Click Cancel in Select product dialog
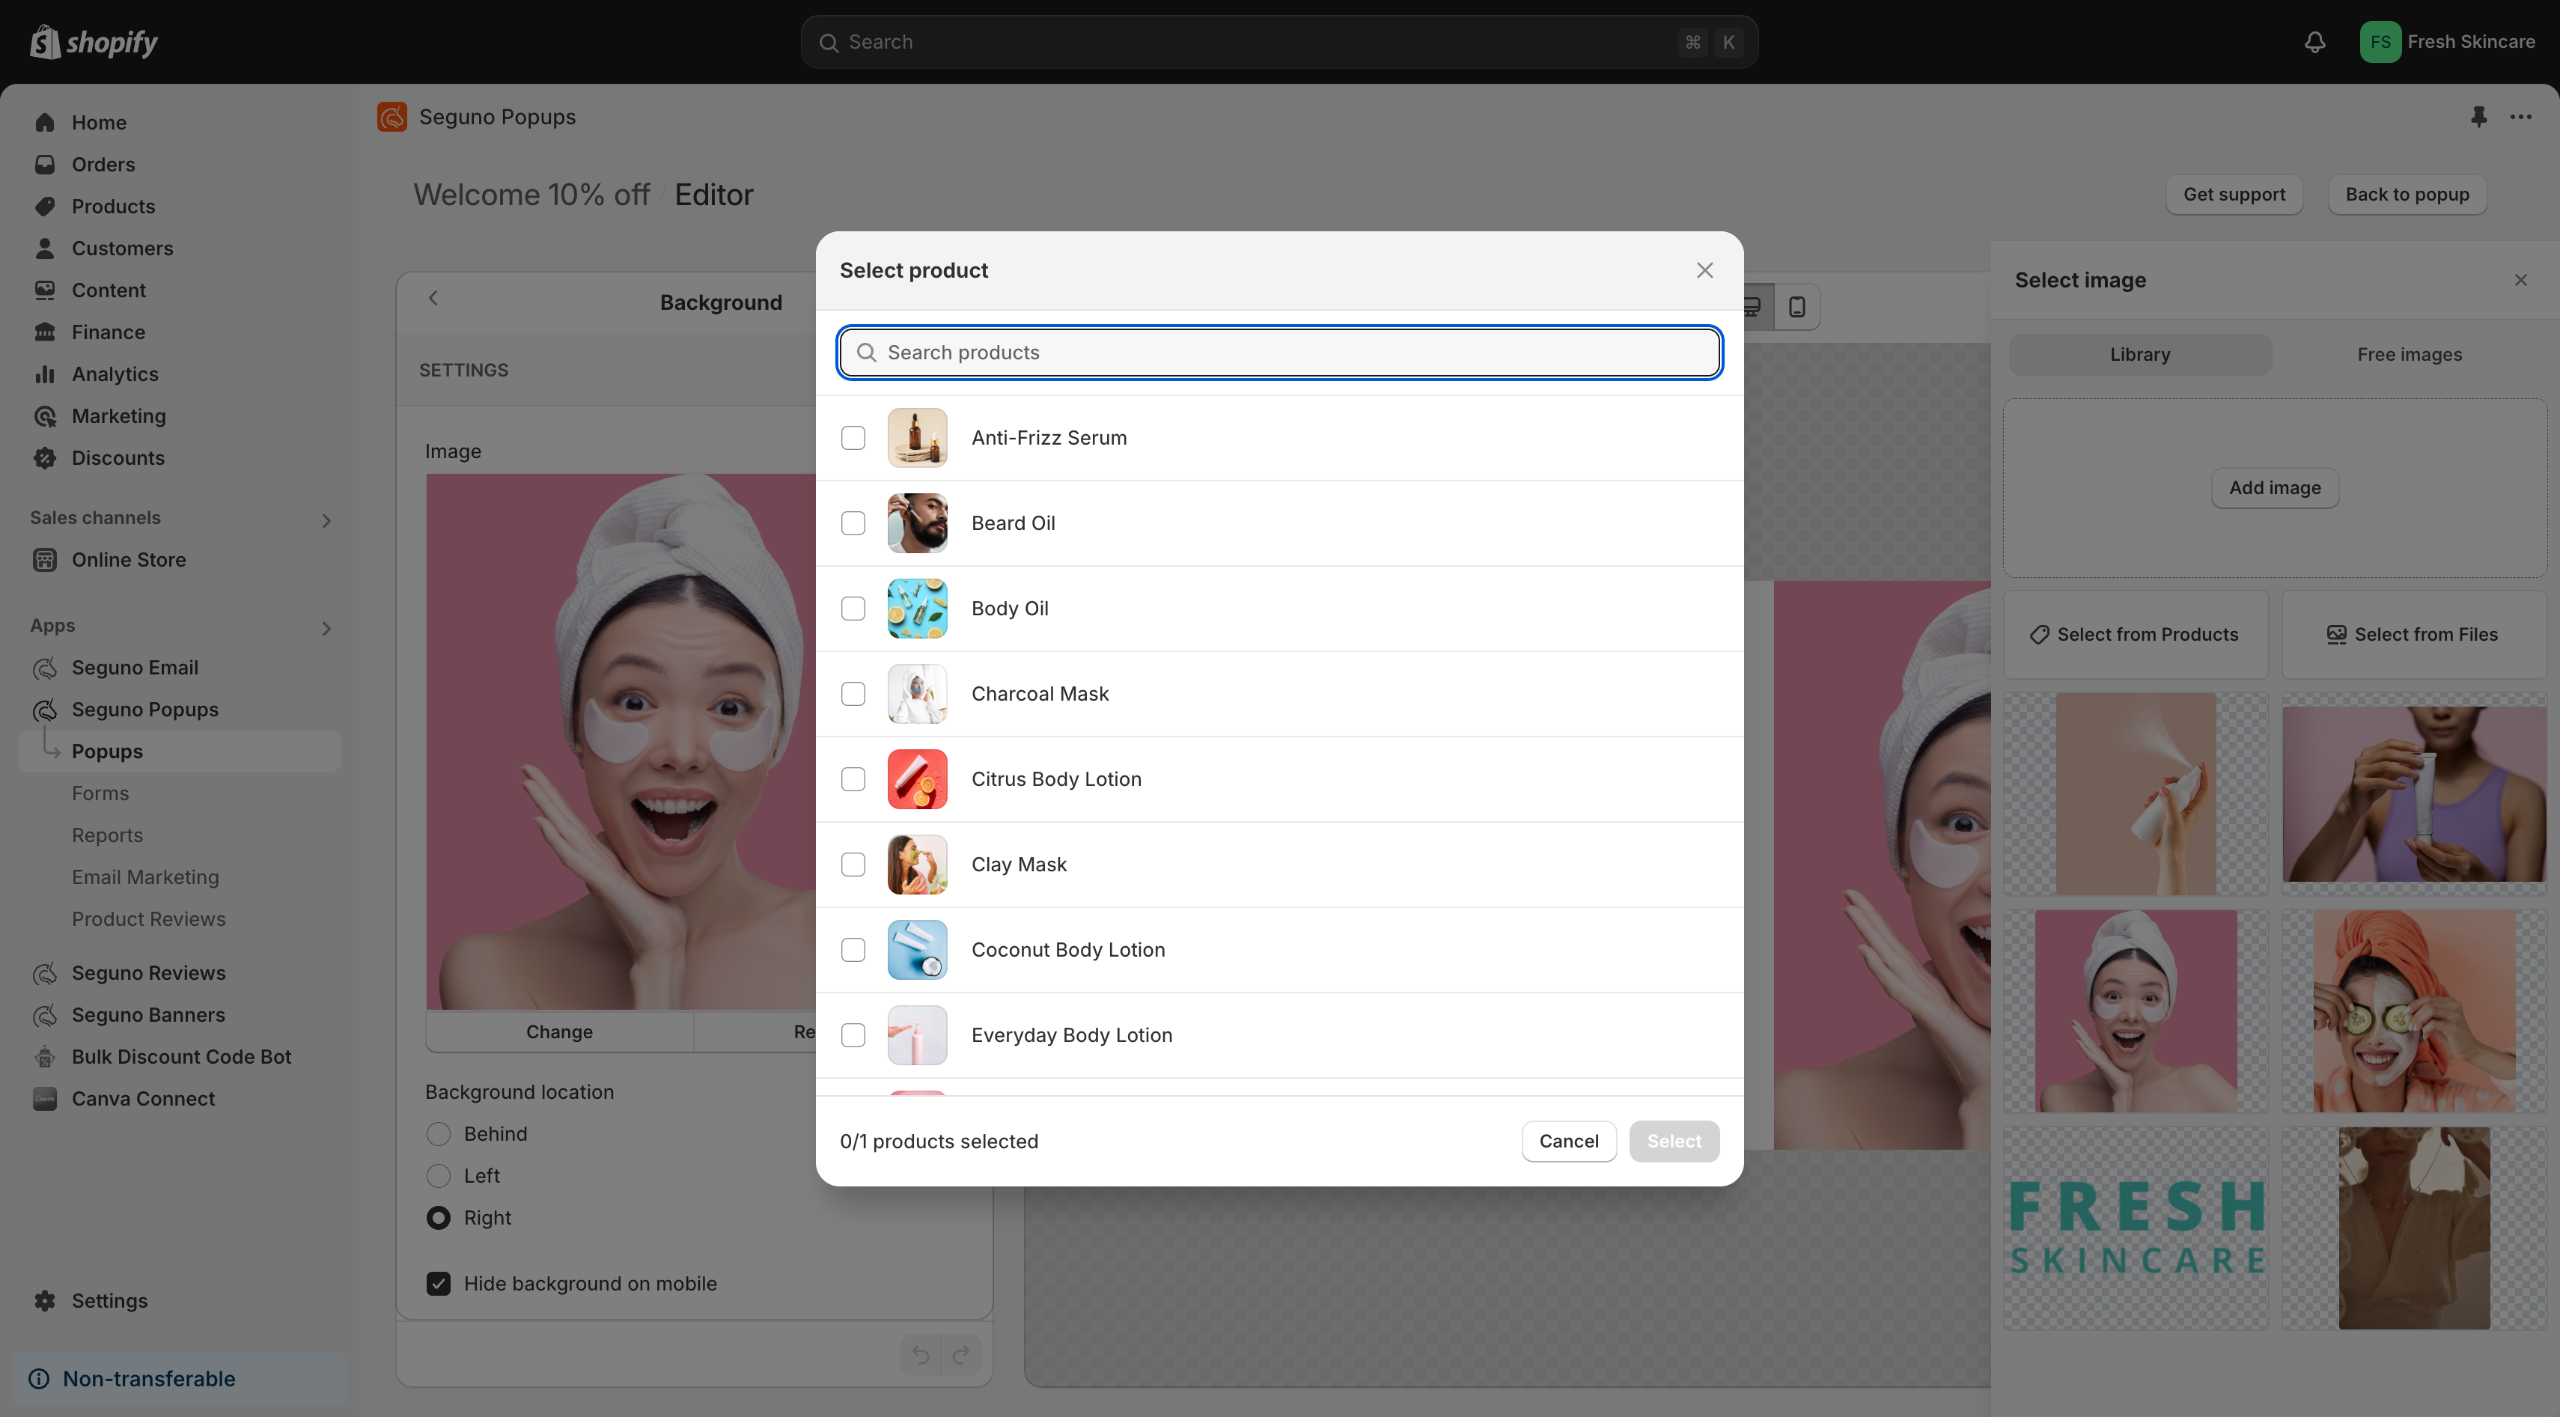 pos(1569,1142)
